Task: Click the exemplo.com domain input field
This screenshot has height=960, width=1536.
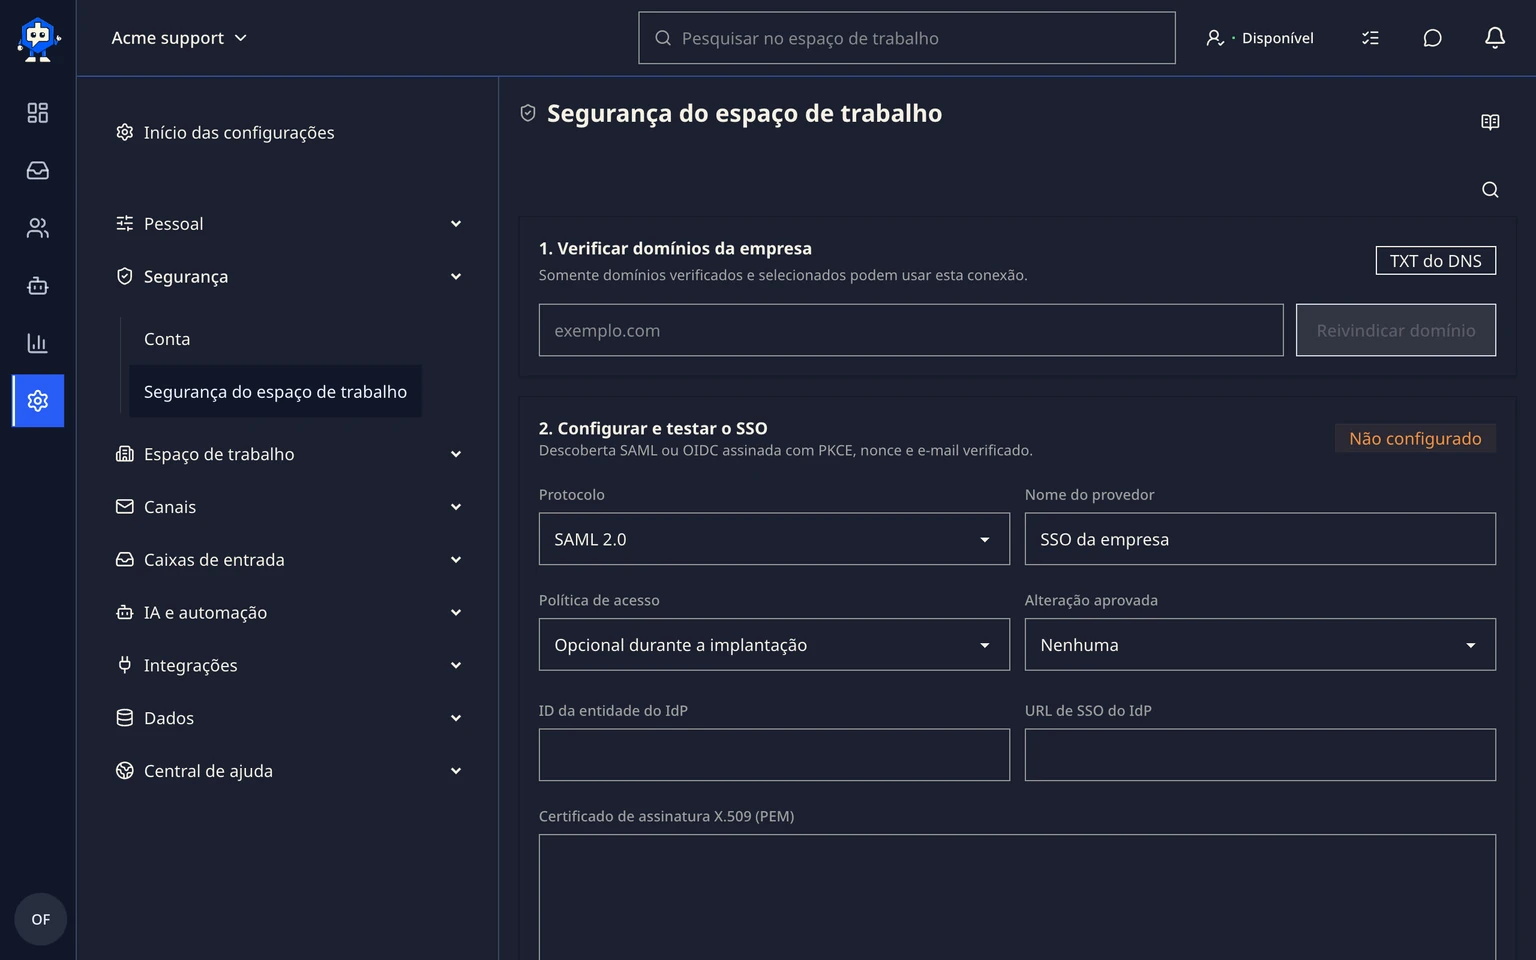Action: click(911, 330)
